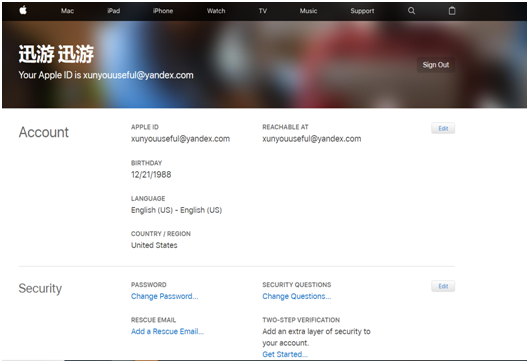Click the birthday value 12/21/1988
Image resolution: width=529 pixels, height=363 pixels.
click(151, 174)
